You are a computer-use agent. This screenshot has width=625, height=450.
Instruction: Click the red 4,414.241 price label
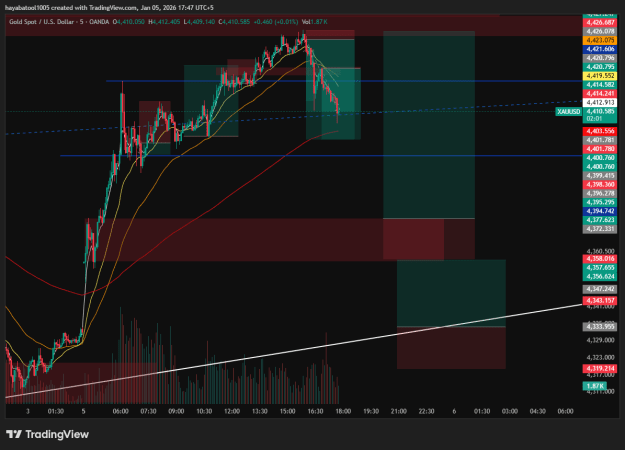(x=600, y=93)
